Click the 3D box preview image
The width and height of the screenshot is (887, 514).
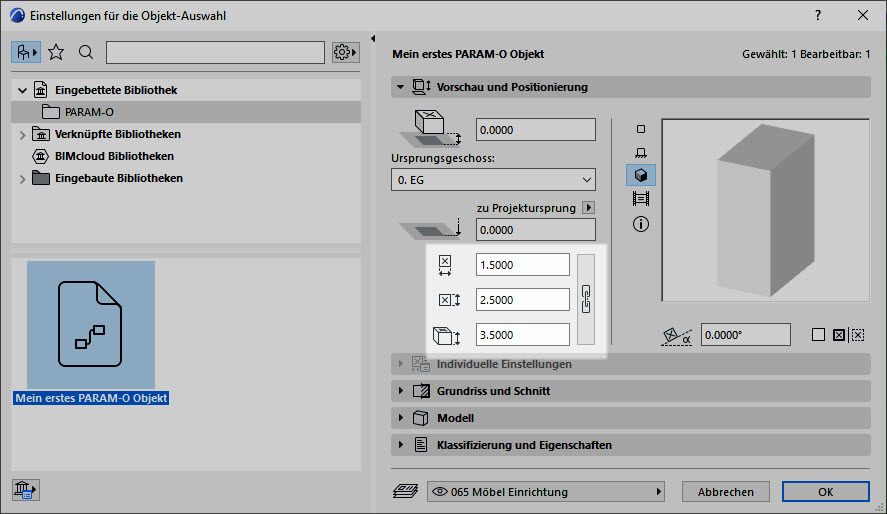tap(765, 210)
